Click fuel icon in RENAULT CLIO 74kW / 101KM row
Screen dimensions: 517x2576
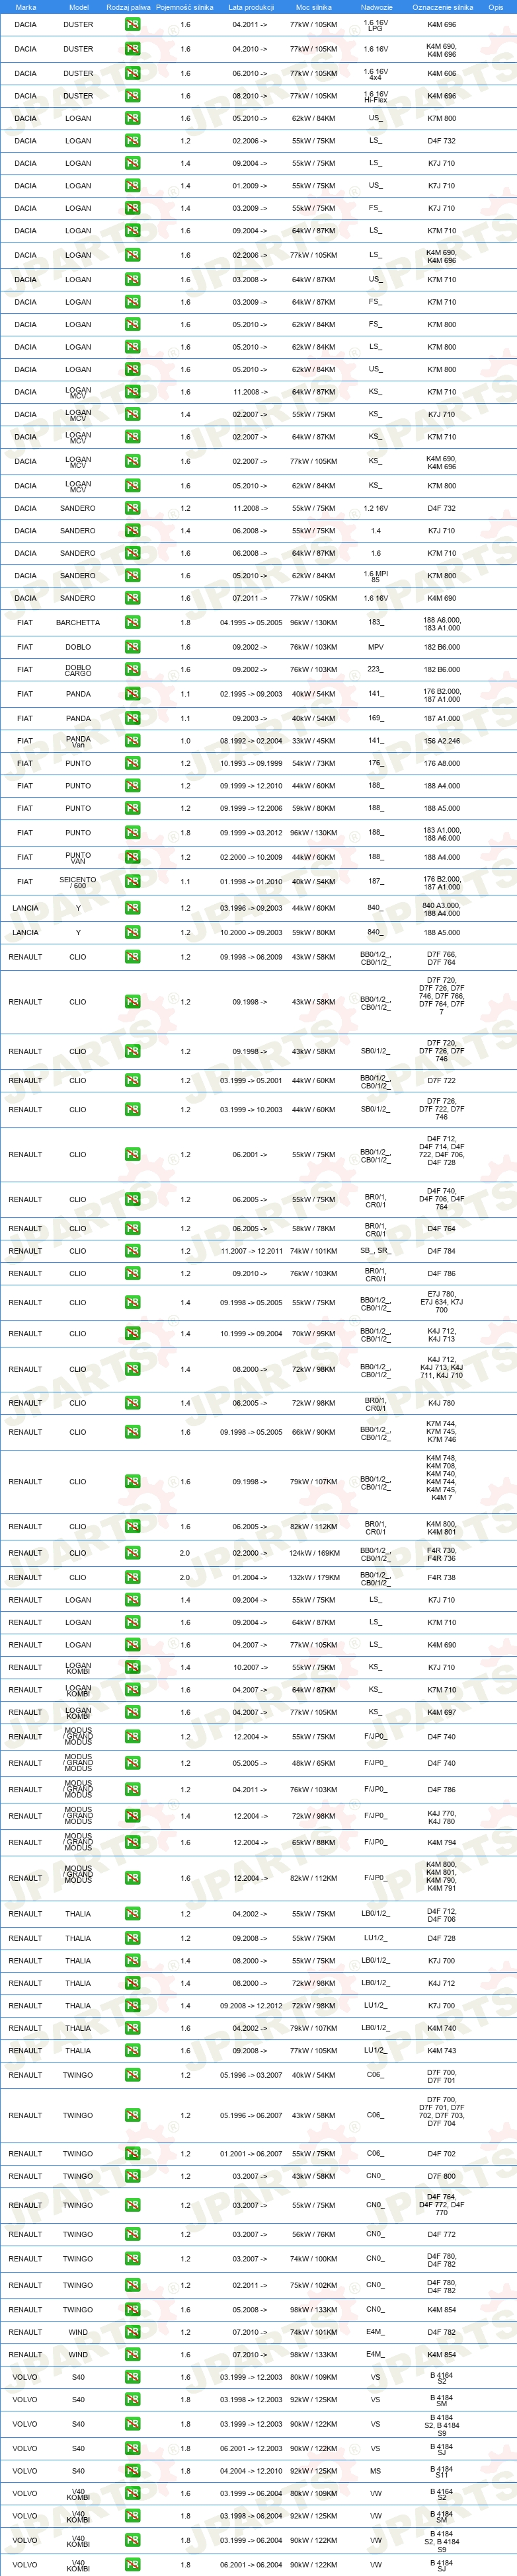(x=132, y=1251)
